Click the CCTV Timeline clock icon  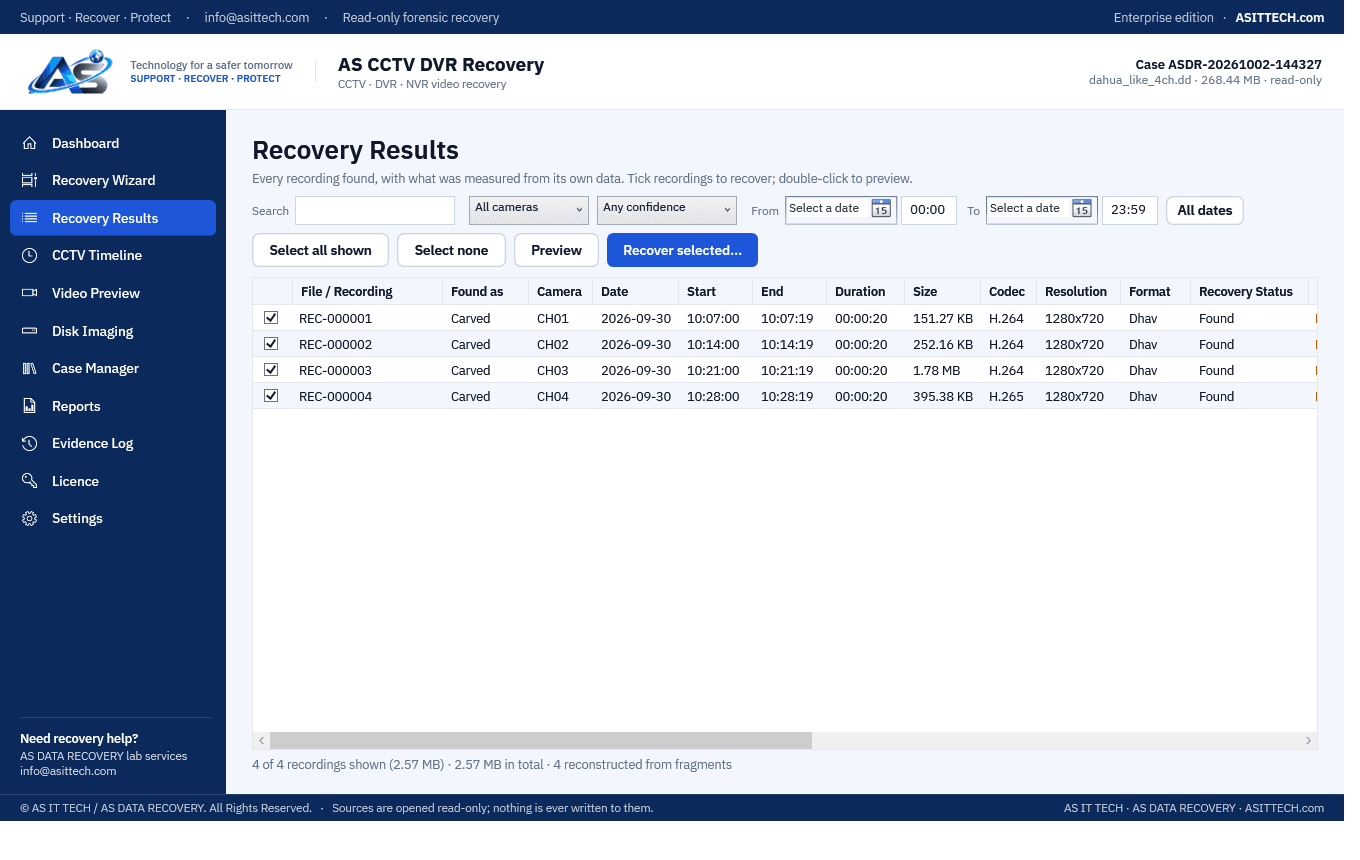click(30, 255)
